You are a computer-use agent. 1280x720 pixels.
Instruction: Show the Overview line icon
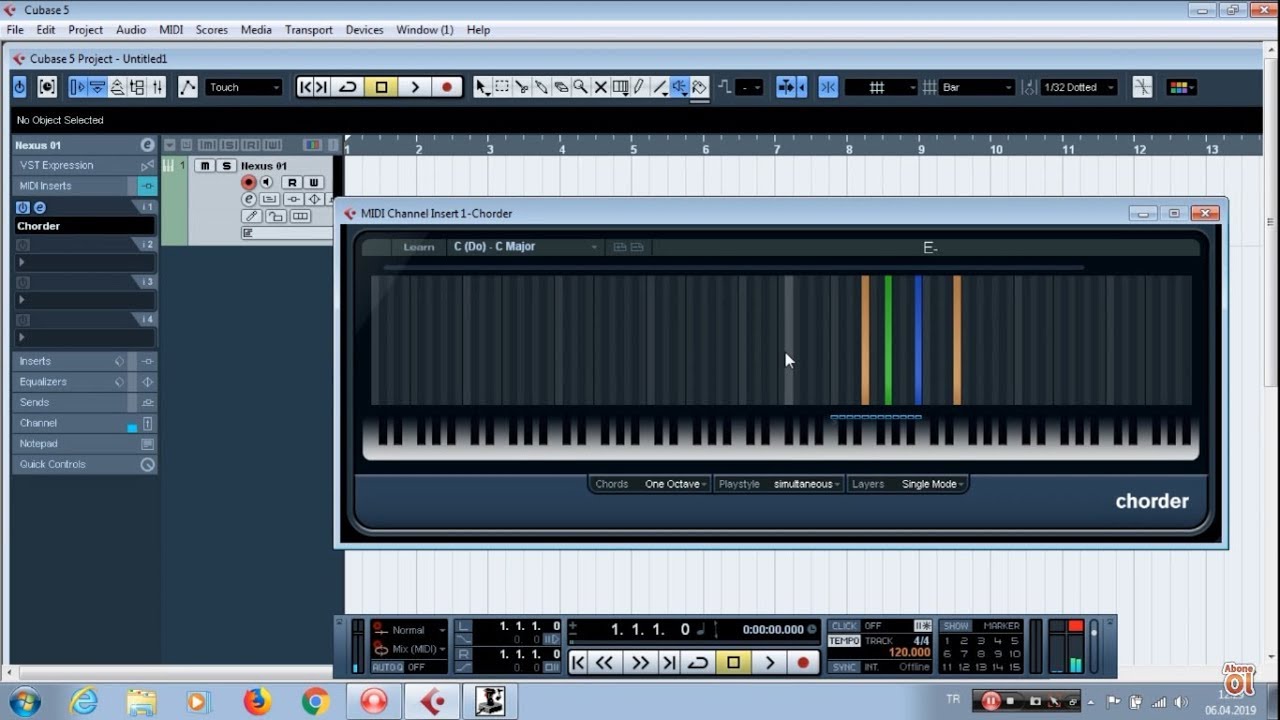click(117, 87)
